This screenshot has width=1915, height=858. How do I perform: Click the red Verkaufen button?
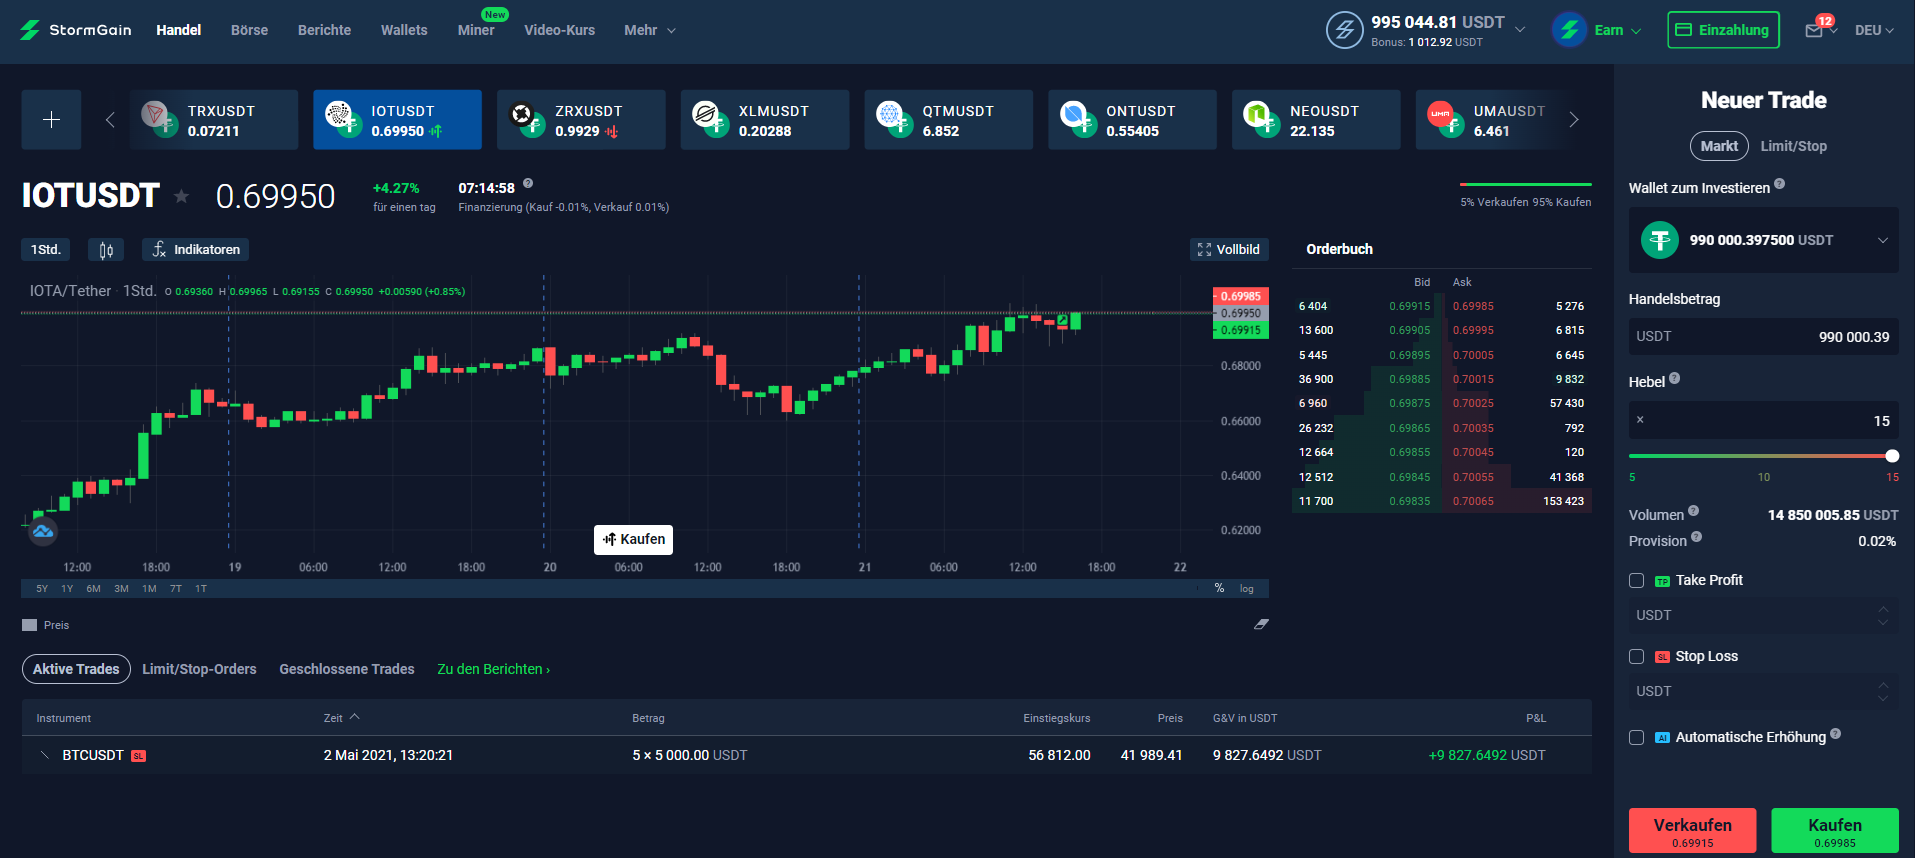click(1692, 831)
